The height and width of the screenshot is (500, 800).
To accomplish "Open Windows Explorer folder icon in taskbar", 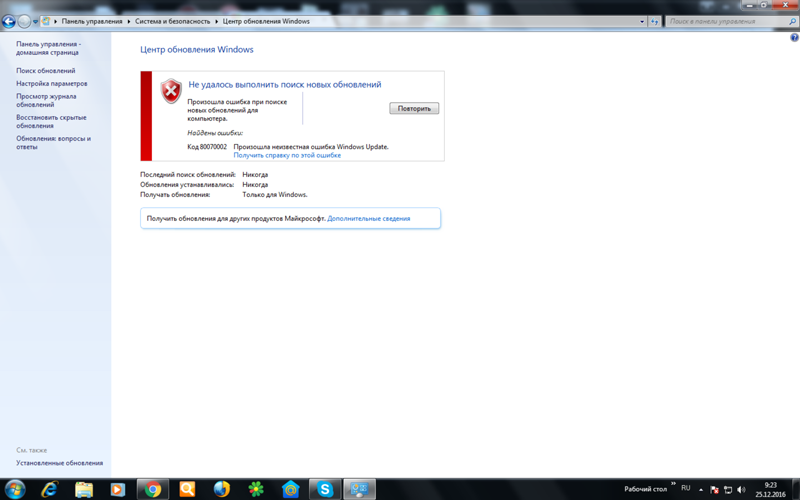I will coord(84,489).
